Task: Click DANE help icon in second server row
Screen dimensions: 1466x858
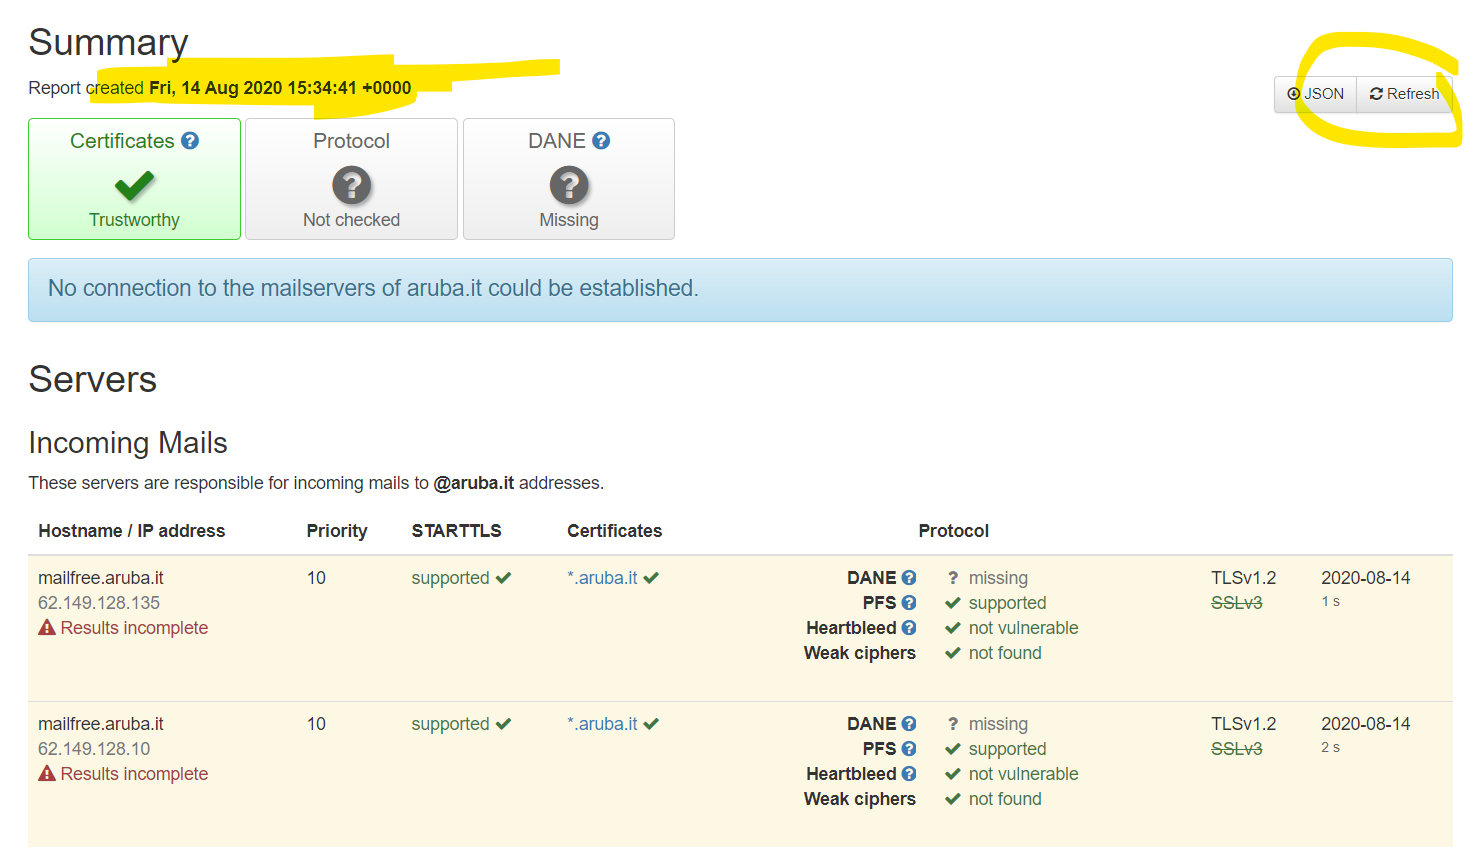Action: pyautogui.click(x=909, y=724)
